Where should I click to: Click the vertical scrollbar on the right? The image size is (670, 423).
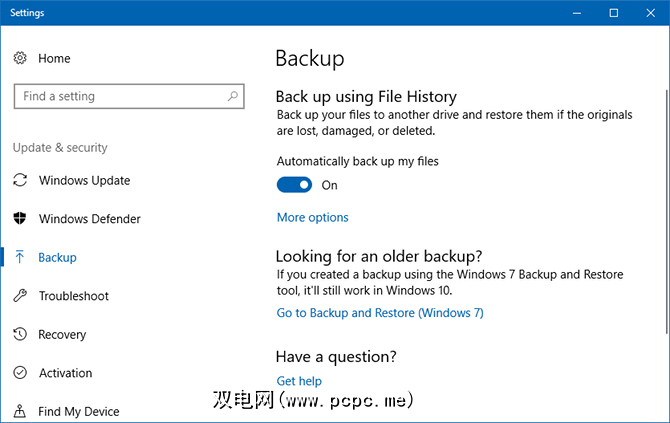point(664,200)
